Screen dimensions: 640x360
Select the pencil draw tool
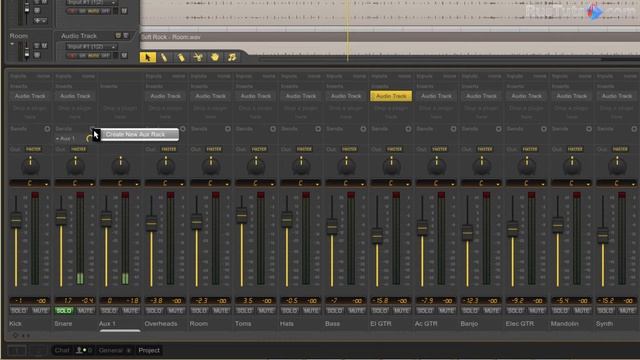pos(164,57)
